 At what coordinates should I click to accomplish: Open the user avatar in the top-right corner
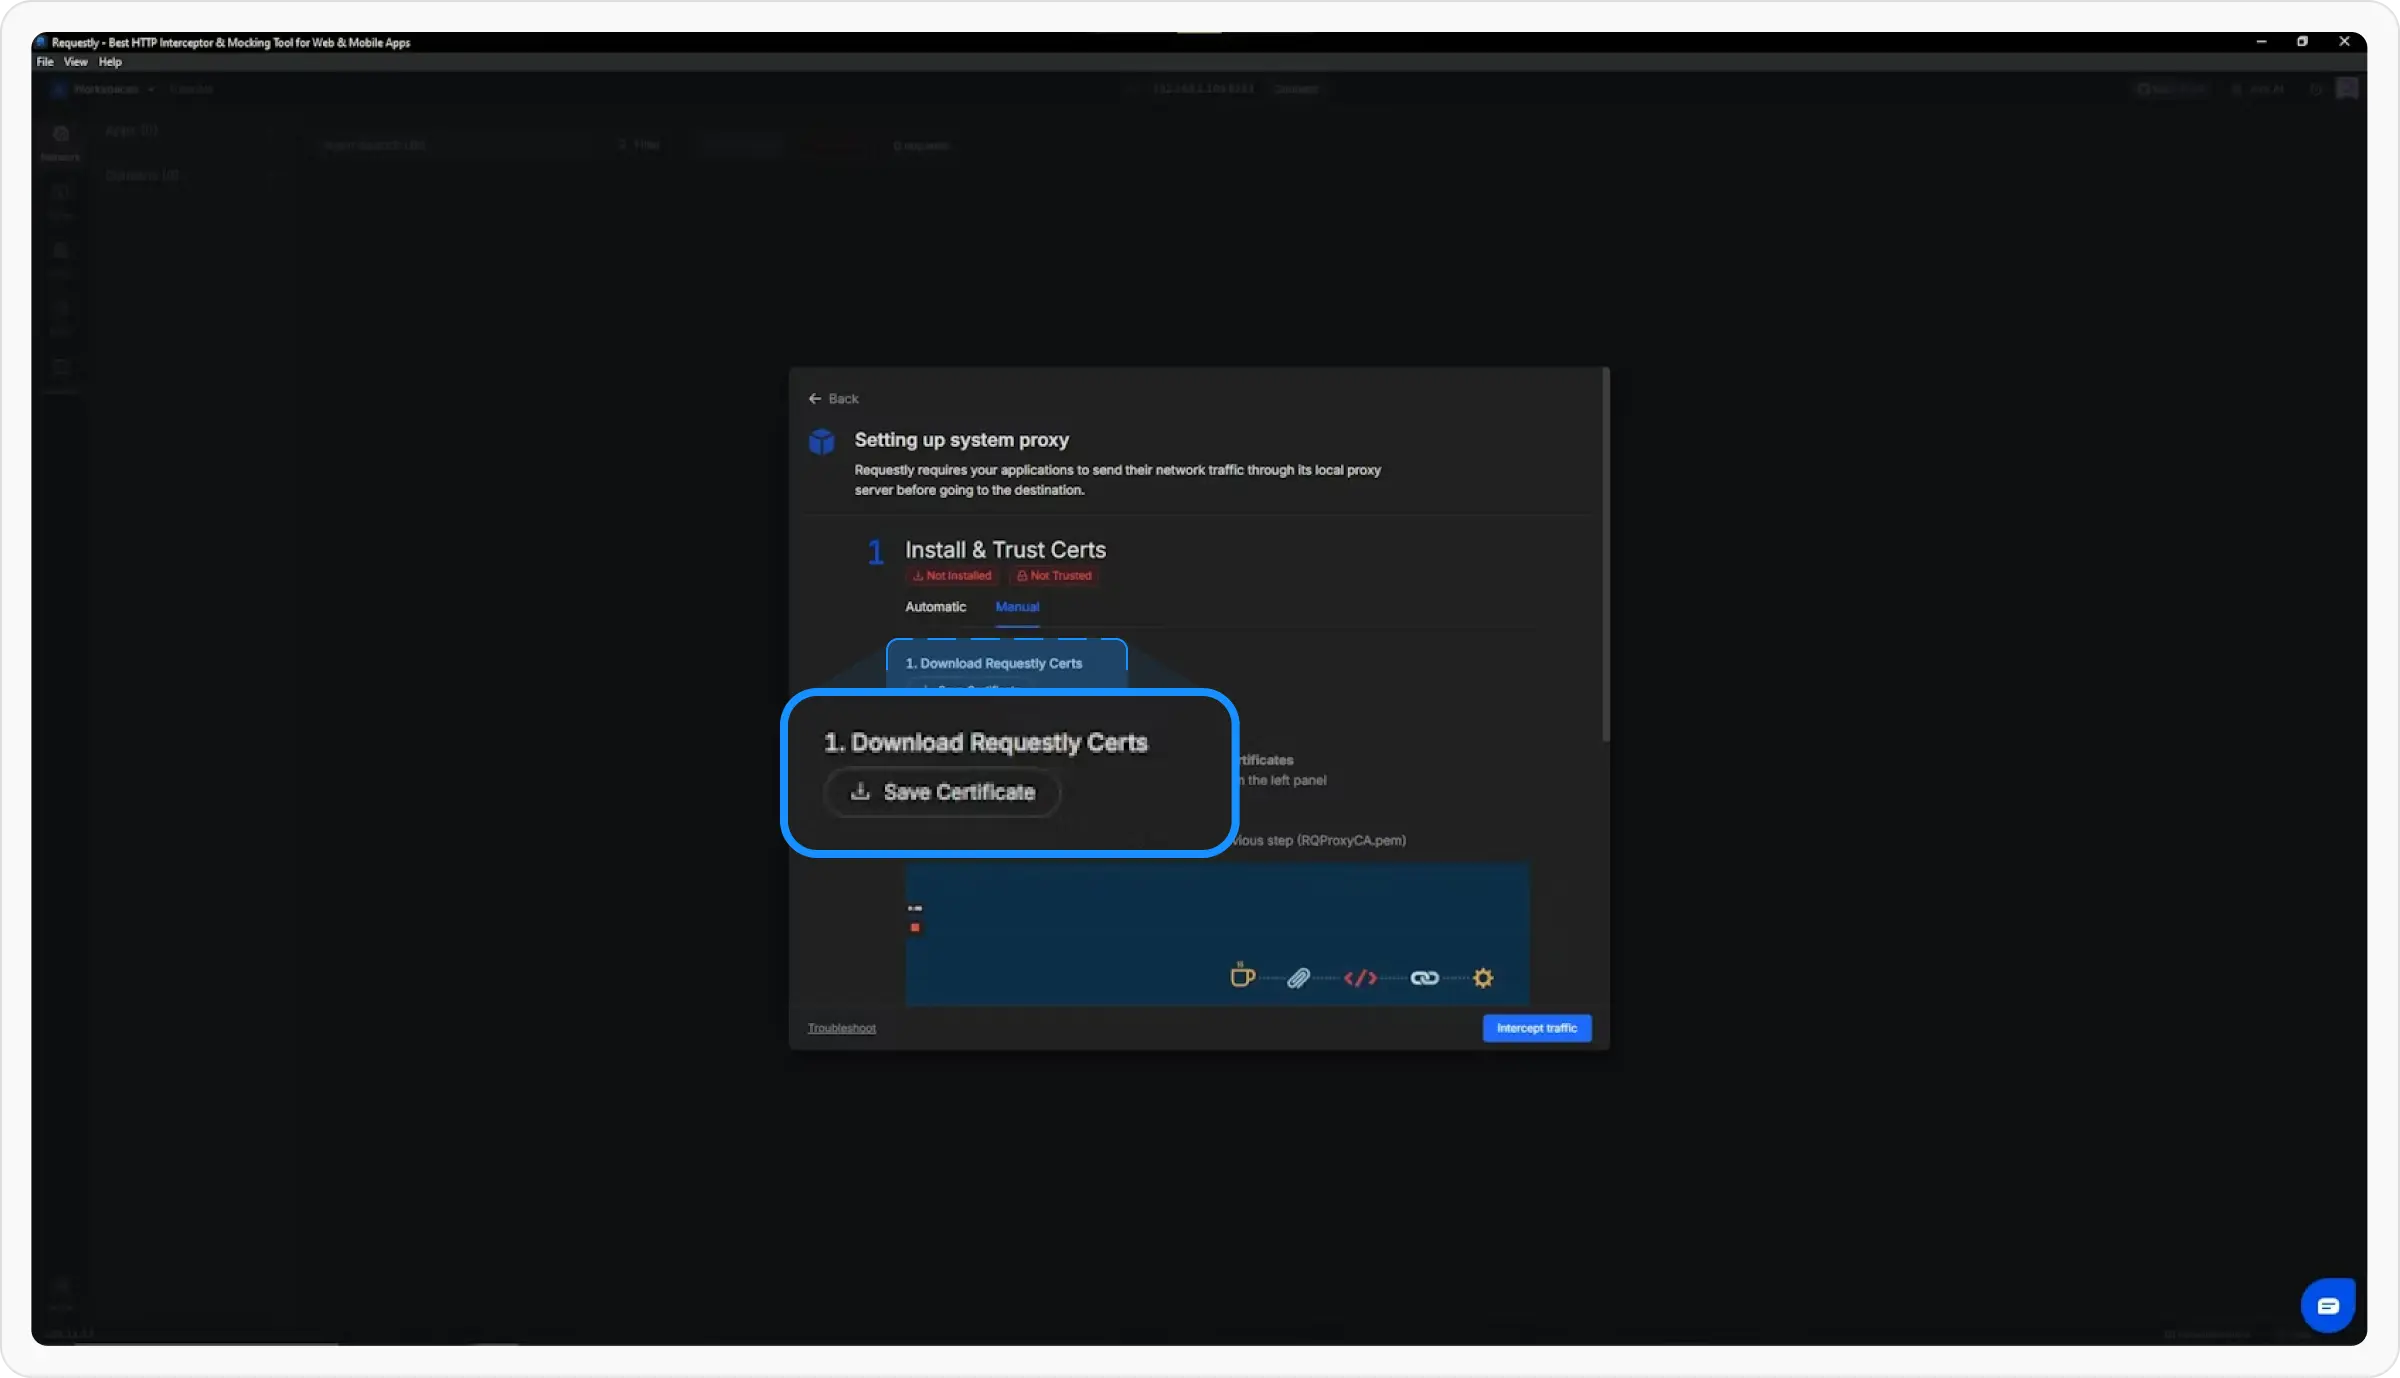coord(2346,88)
